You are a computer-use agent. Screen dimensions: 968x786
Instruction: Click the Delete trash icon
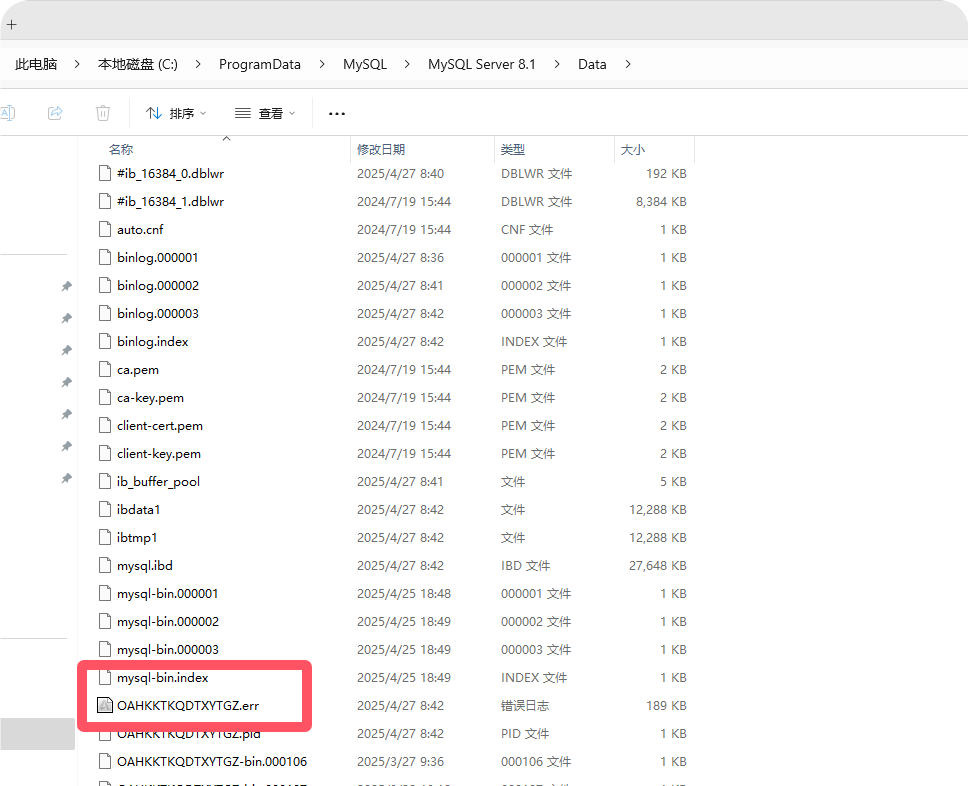tap(103, 112)
